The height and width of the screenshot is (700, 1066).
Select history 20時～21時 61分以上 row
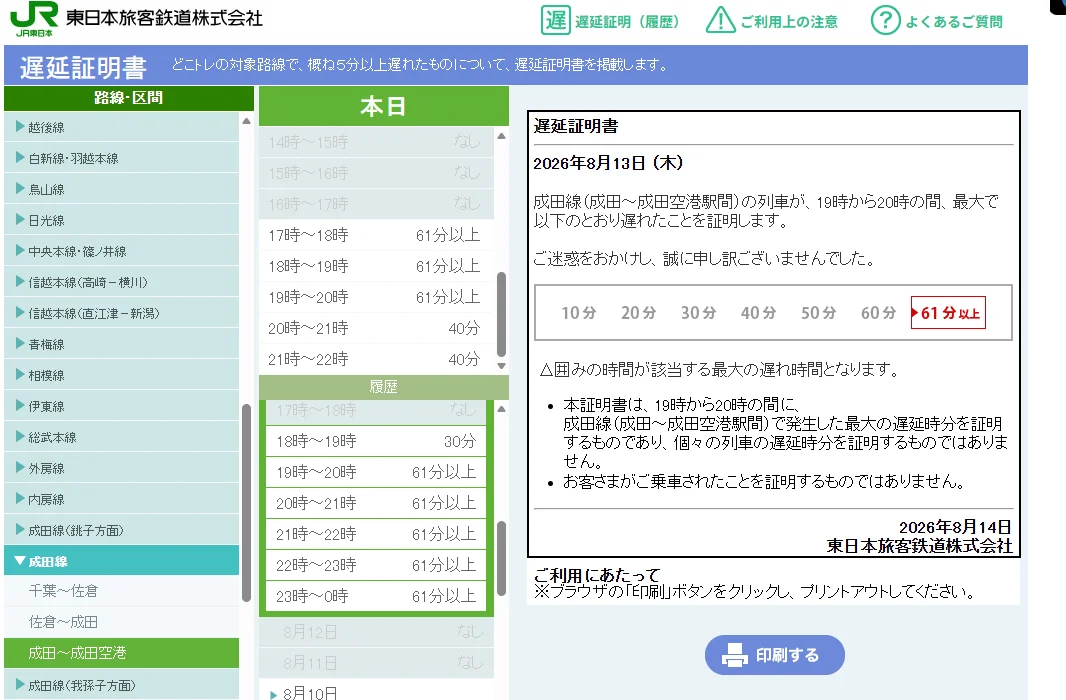pos(376,503)
